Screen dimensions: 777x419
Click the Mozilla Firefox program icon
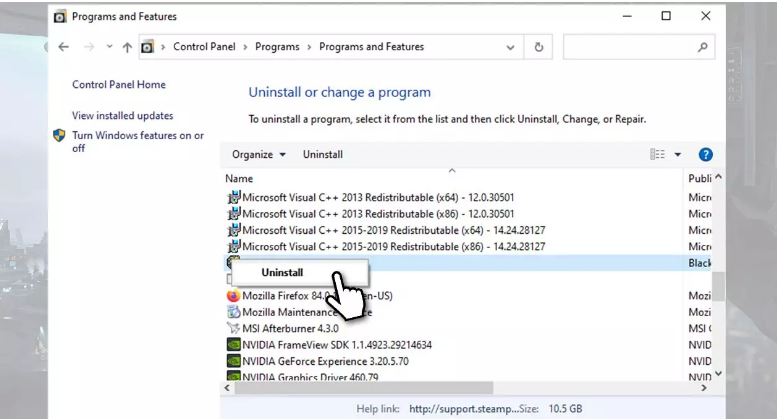click(x=233, y=296)
